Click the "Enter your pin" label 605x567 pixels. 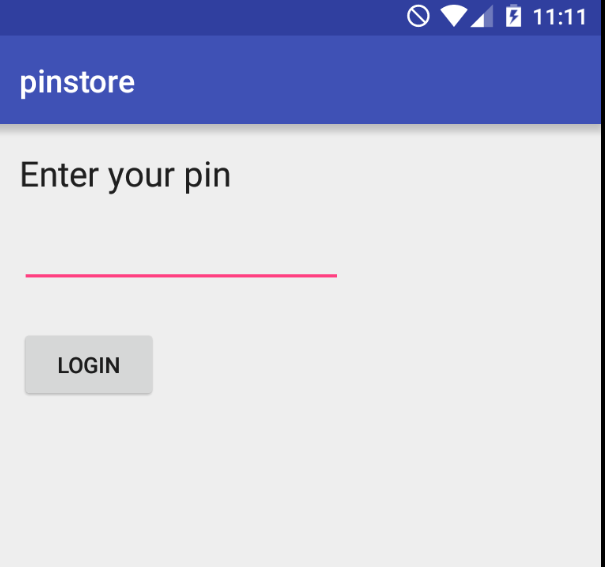click(x=125, y=176)
